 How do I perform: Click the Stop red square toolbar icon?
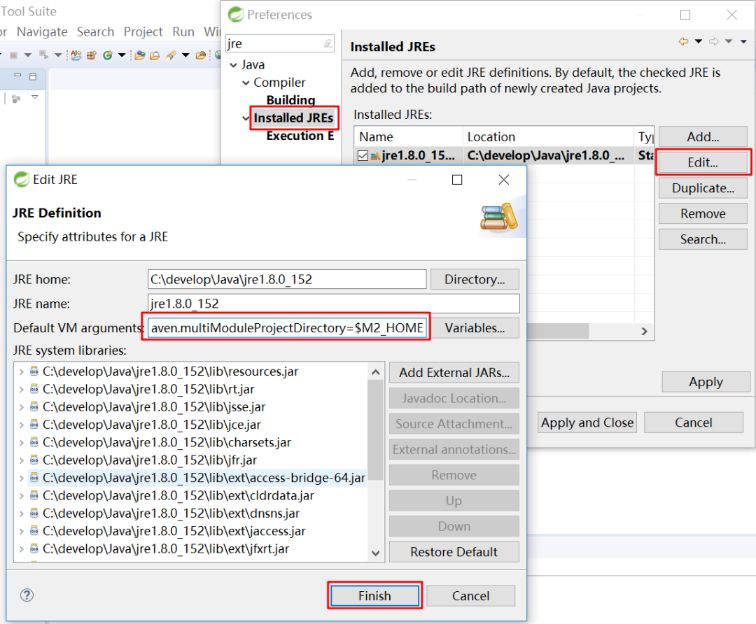point(14,55)
